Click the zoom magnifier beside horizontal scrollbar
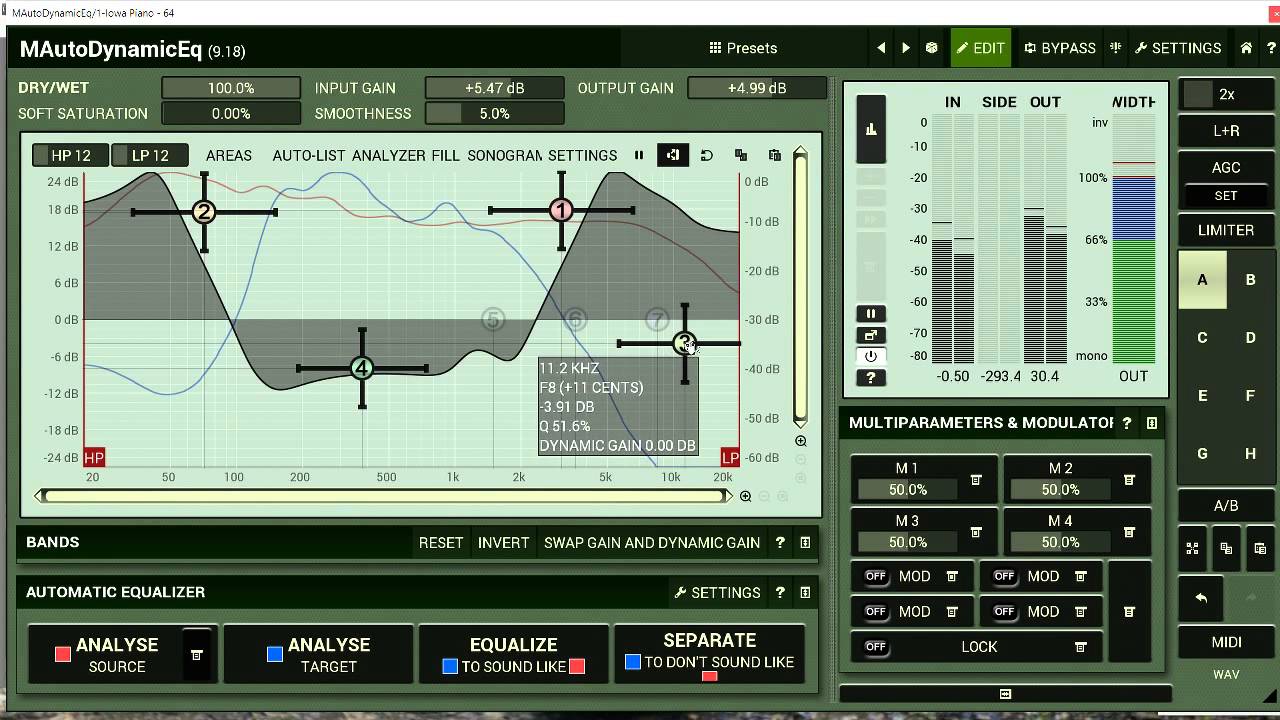The height and width of the screenshot is (720, 1280). pyautogui.click(x=745, y=496)
